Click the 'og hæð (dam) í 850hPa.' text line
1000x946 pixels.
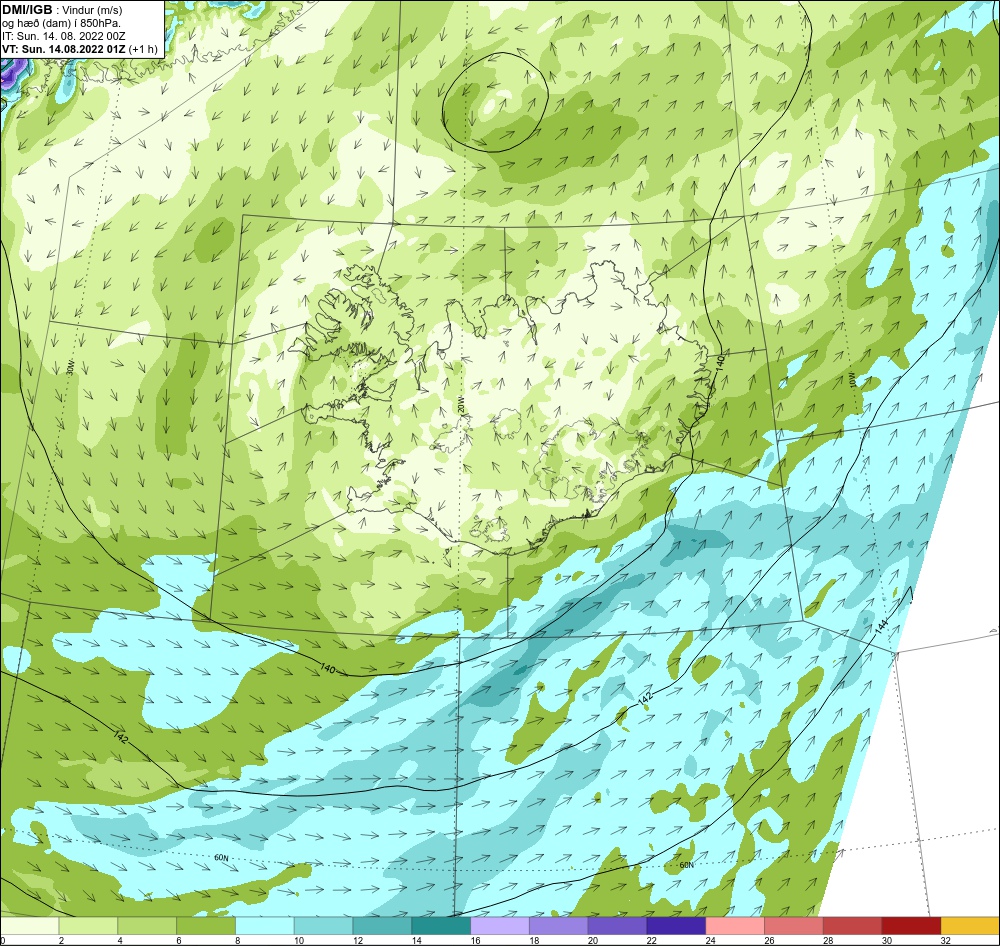pyautogui.click(x=61, y=24)
